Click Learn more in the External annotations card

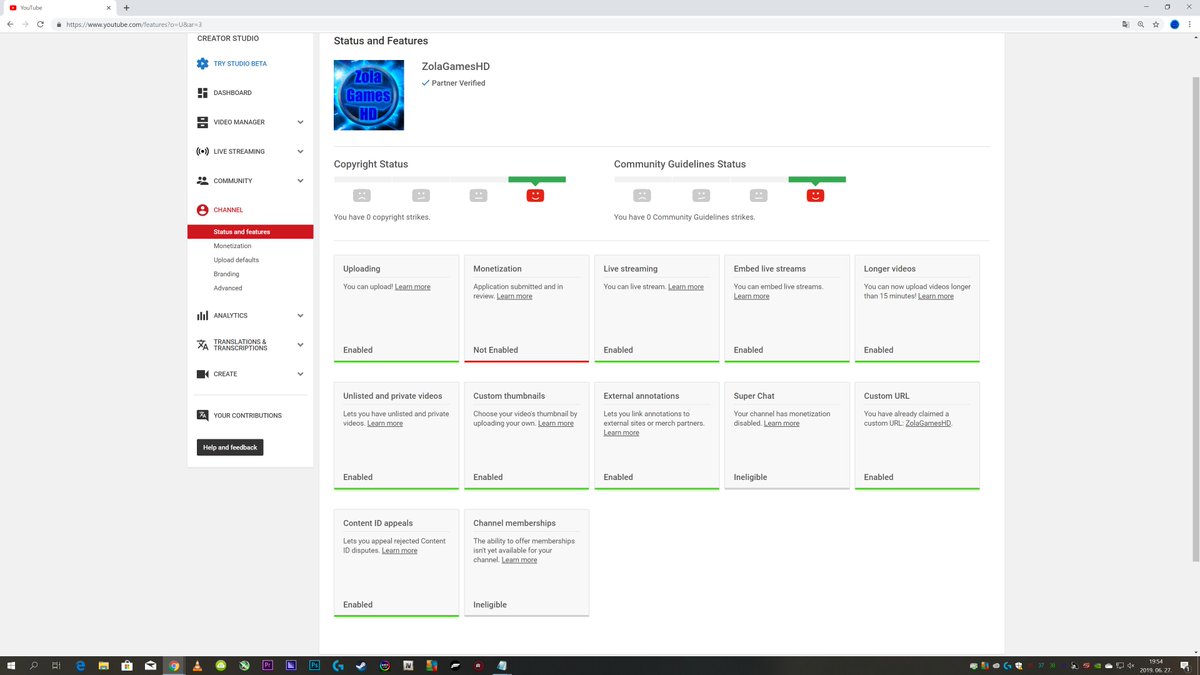click(621, 433)
